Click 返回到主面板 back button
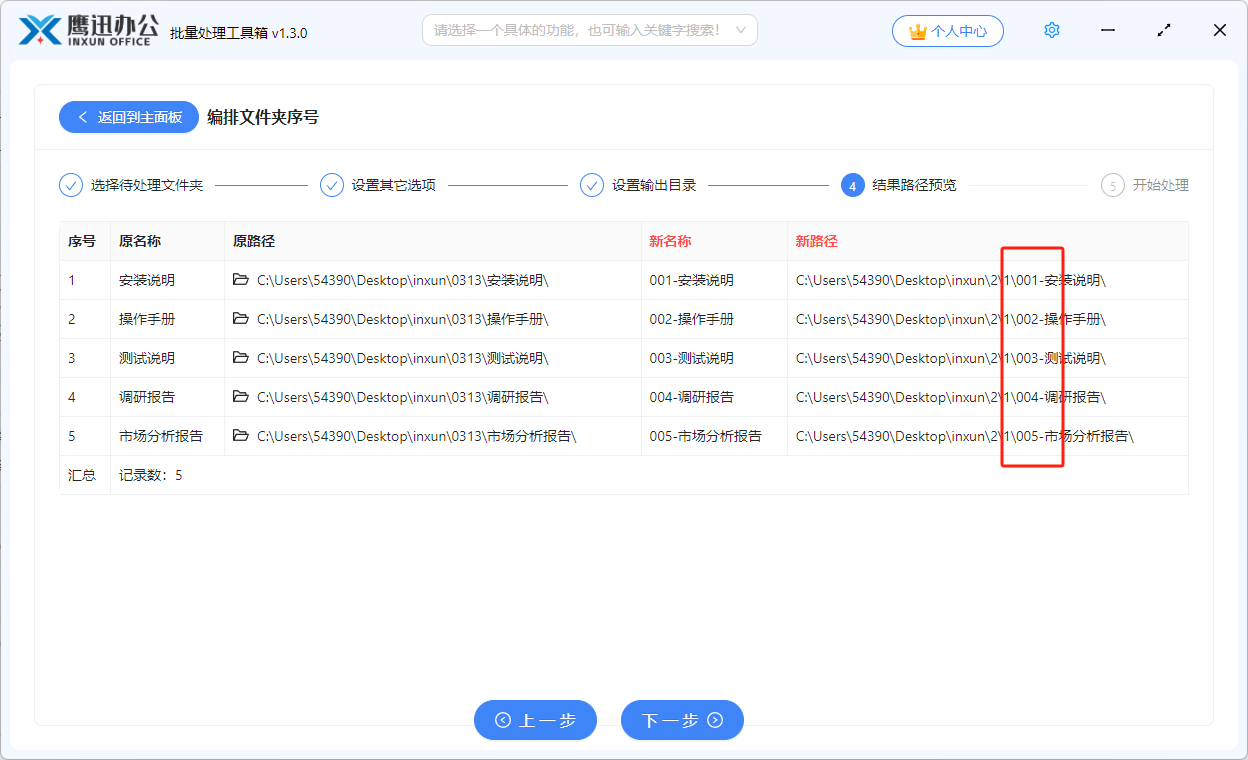Screen dimensions: 1248x760 click(x=129, y=117)
